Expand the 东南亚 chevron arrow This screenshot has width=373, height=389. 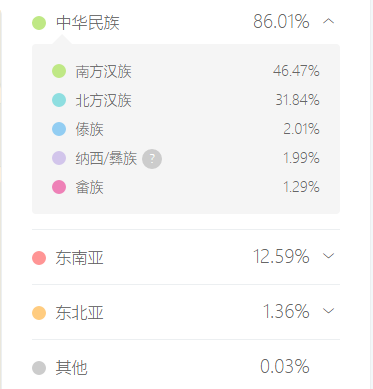tap(329, 256)
